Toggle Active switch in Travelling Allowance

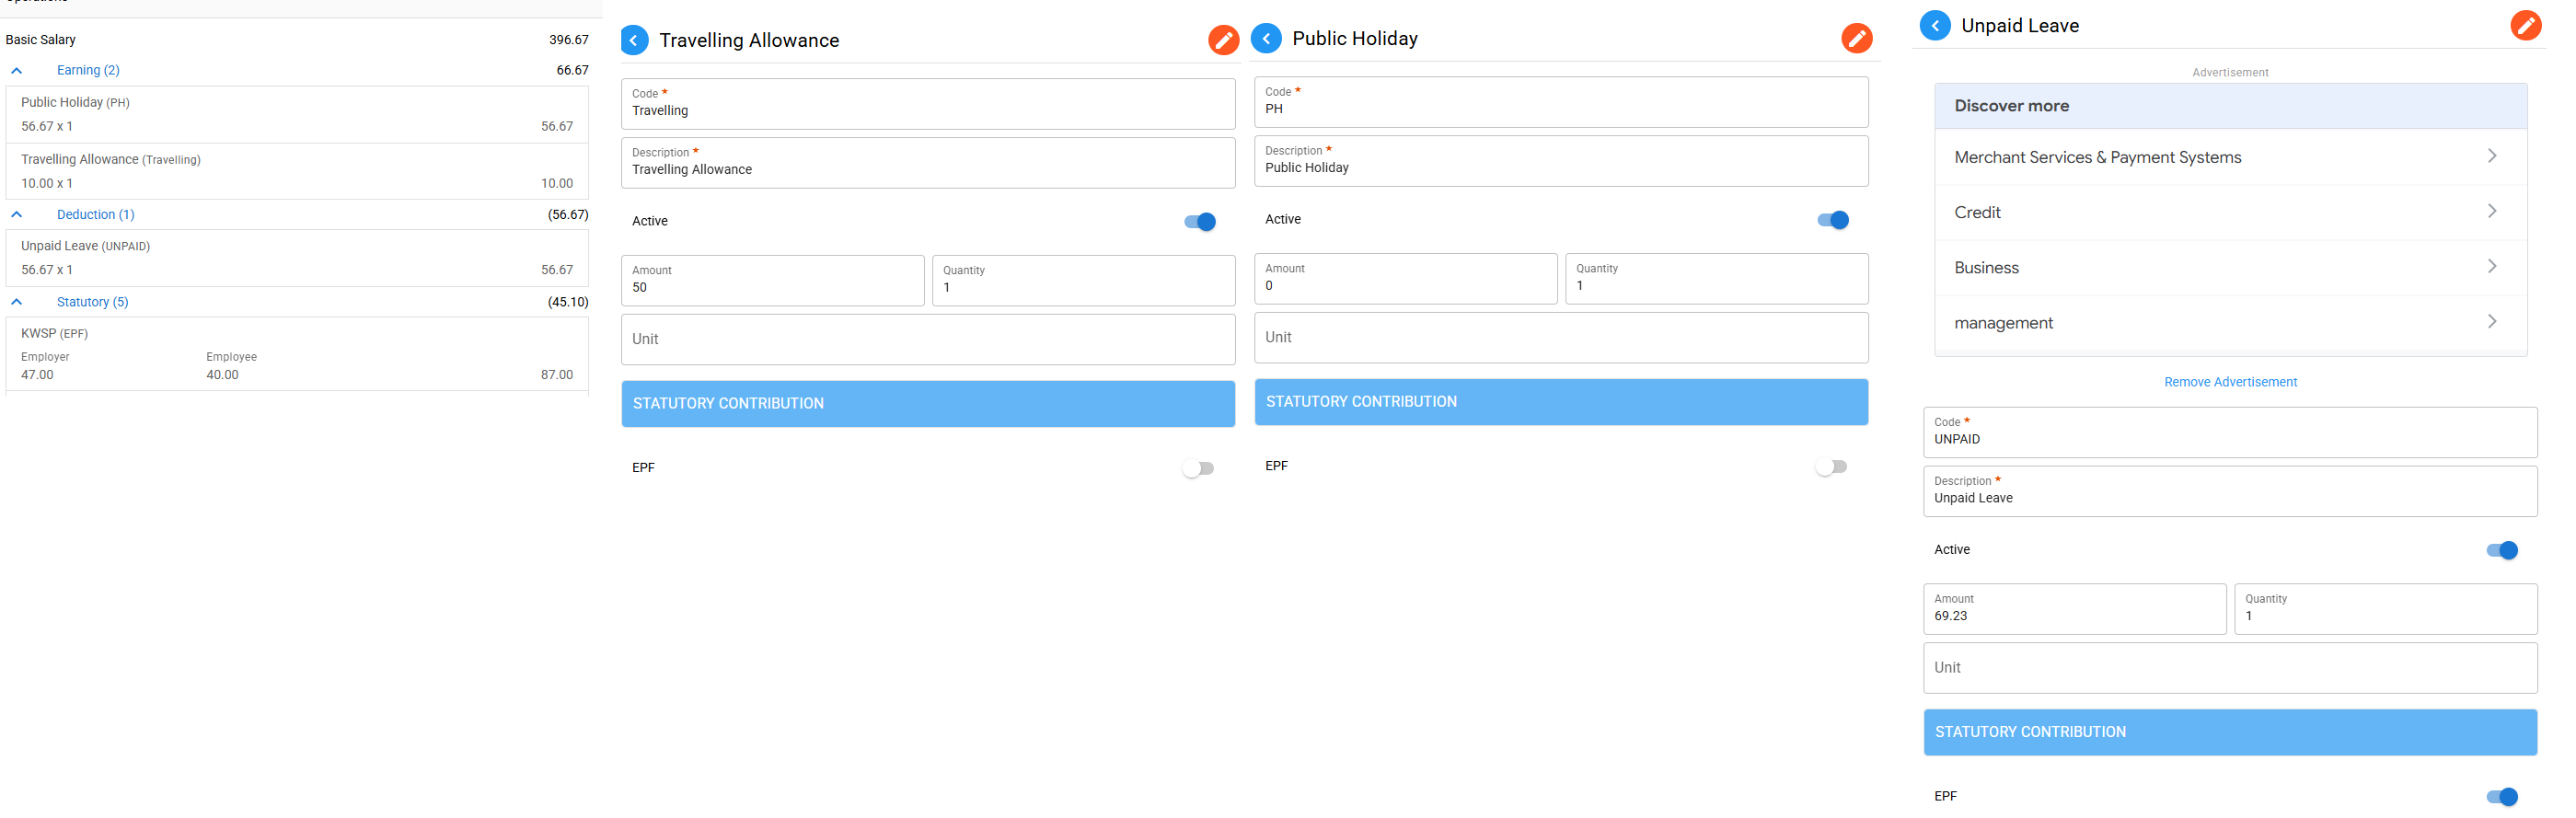point(1200,222)
